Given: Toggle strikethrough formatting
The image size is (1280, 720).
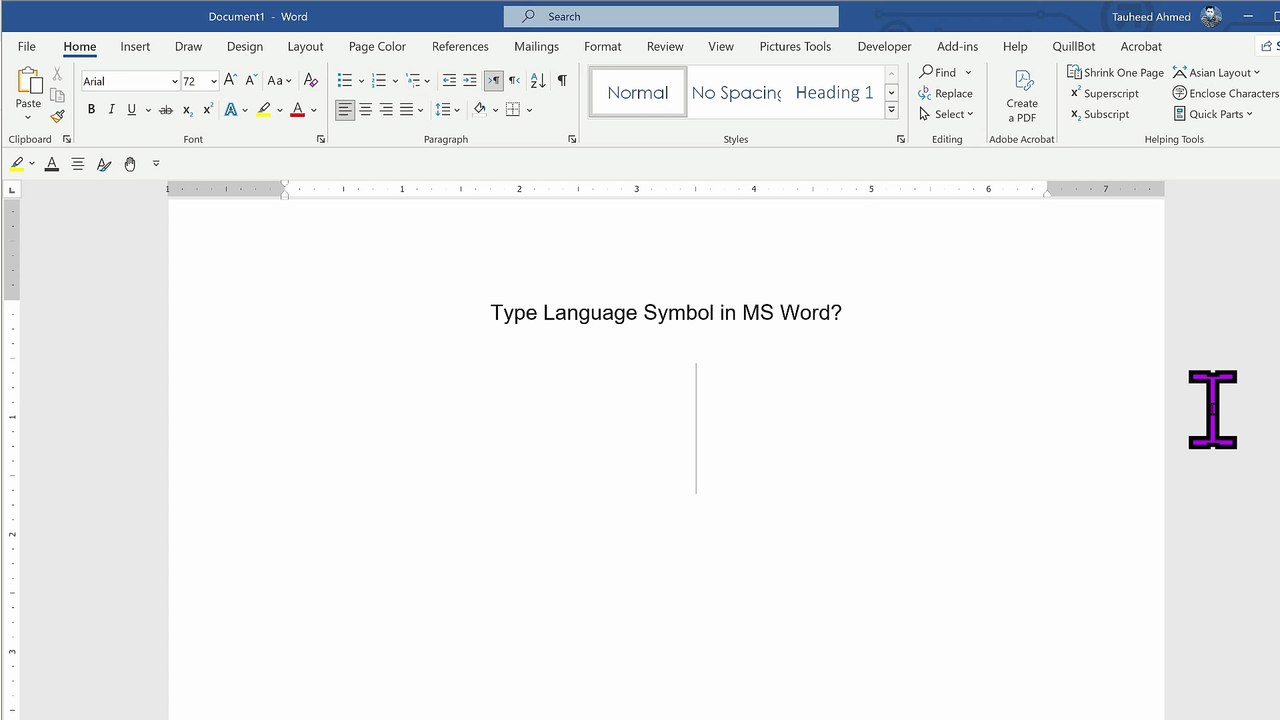Looking at the screenshot, I should 166,109.
